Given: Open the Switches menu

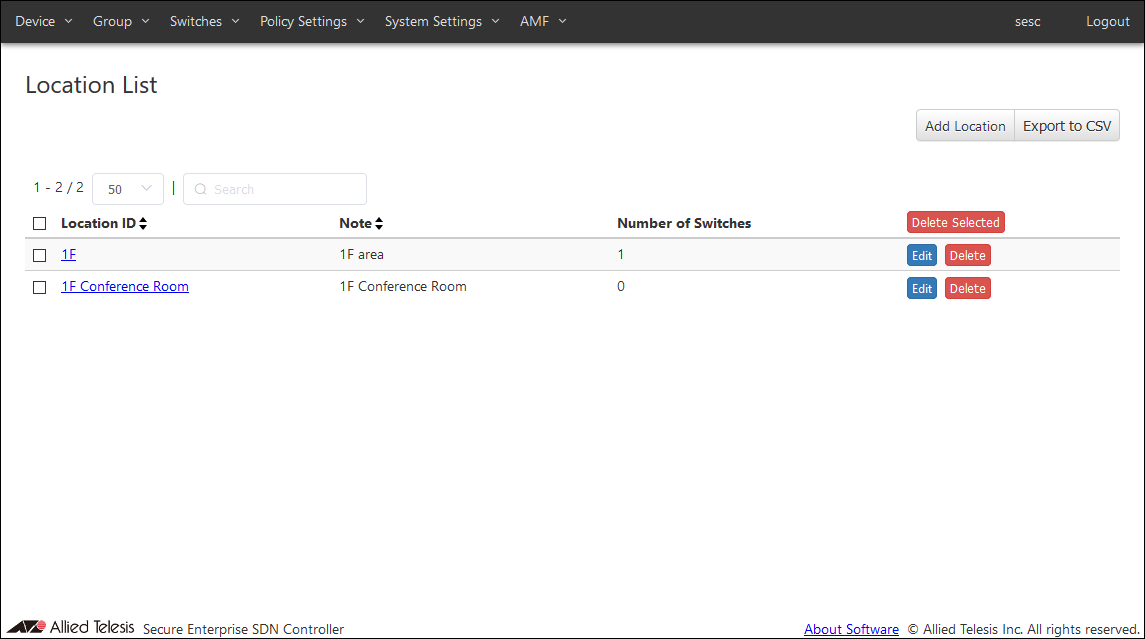Looking at the screenshot, I should (x=204, y=21).
